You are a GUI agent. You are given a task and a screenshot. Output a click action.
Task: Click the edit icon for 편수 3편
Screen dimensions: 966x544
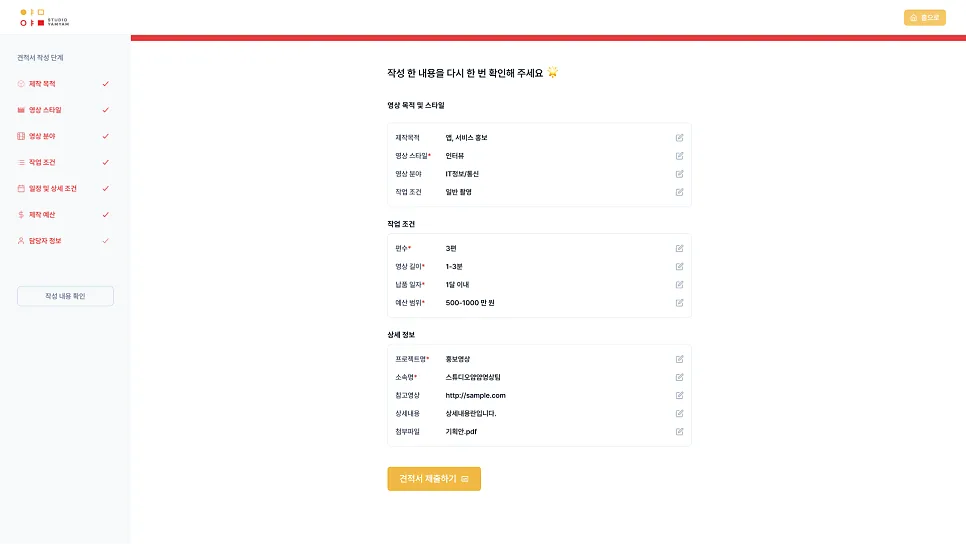coord(679,248)
